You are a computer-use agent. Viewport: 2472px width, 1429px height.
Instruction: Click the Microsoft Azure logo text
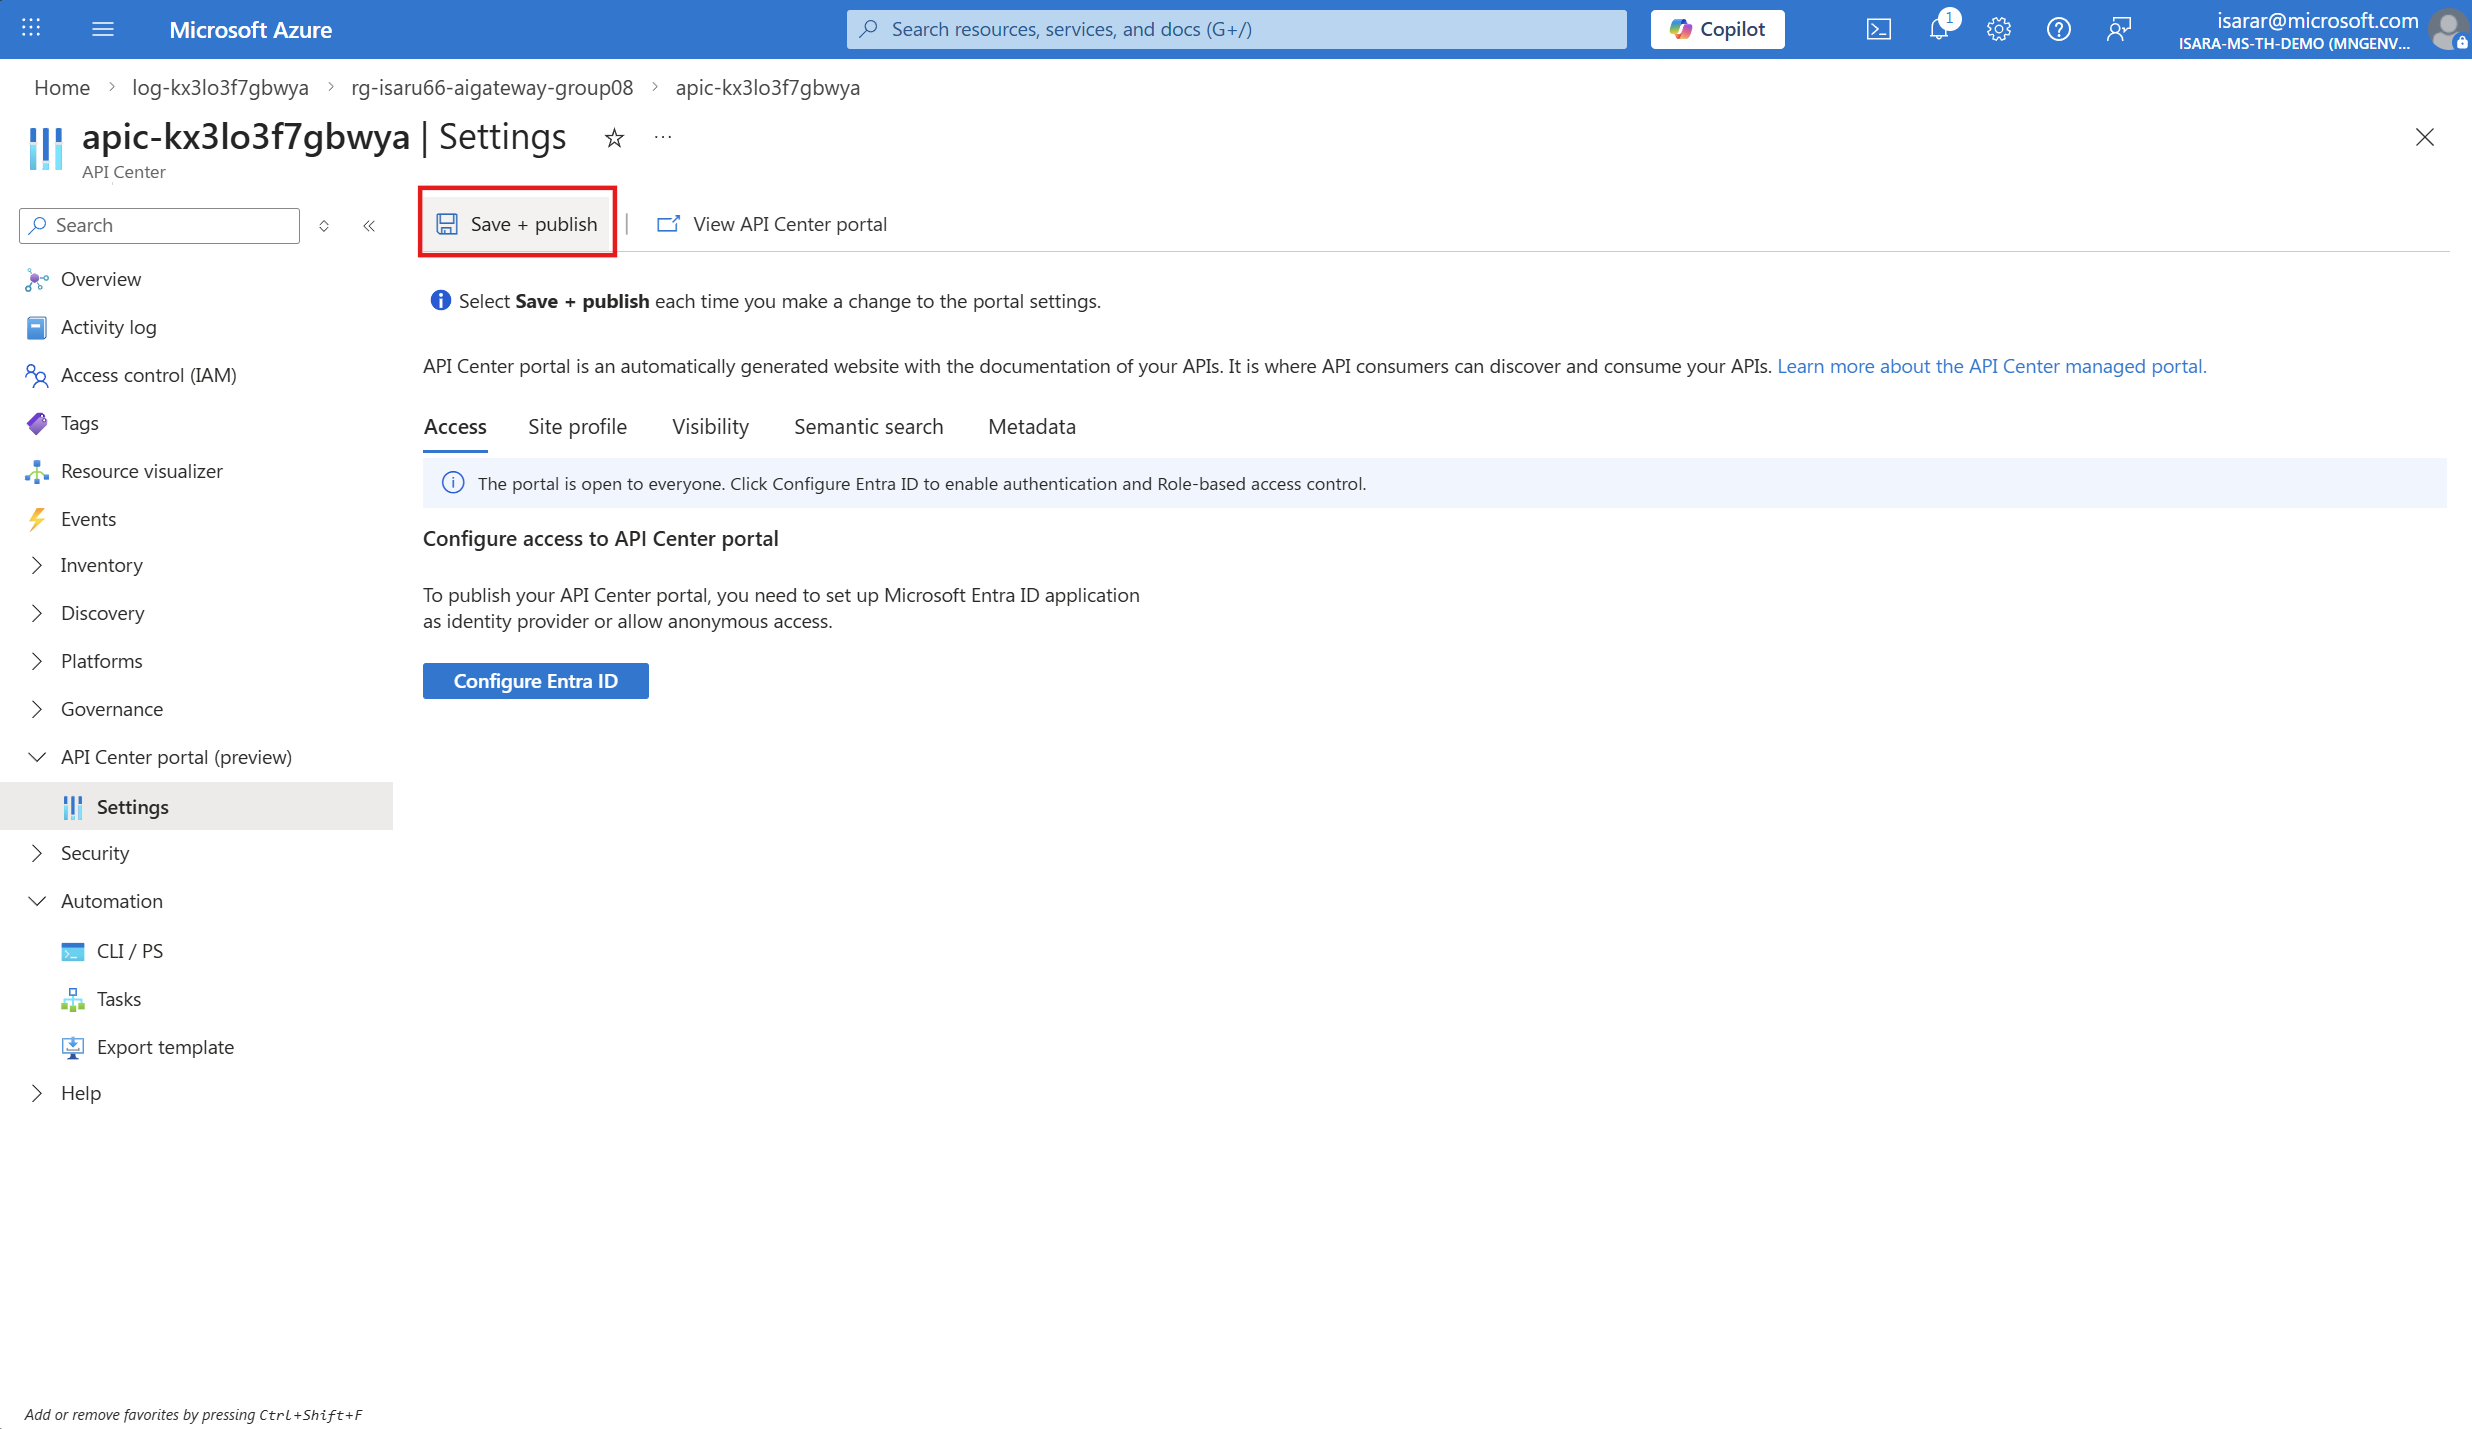250,29
